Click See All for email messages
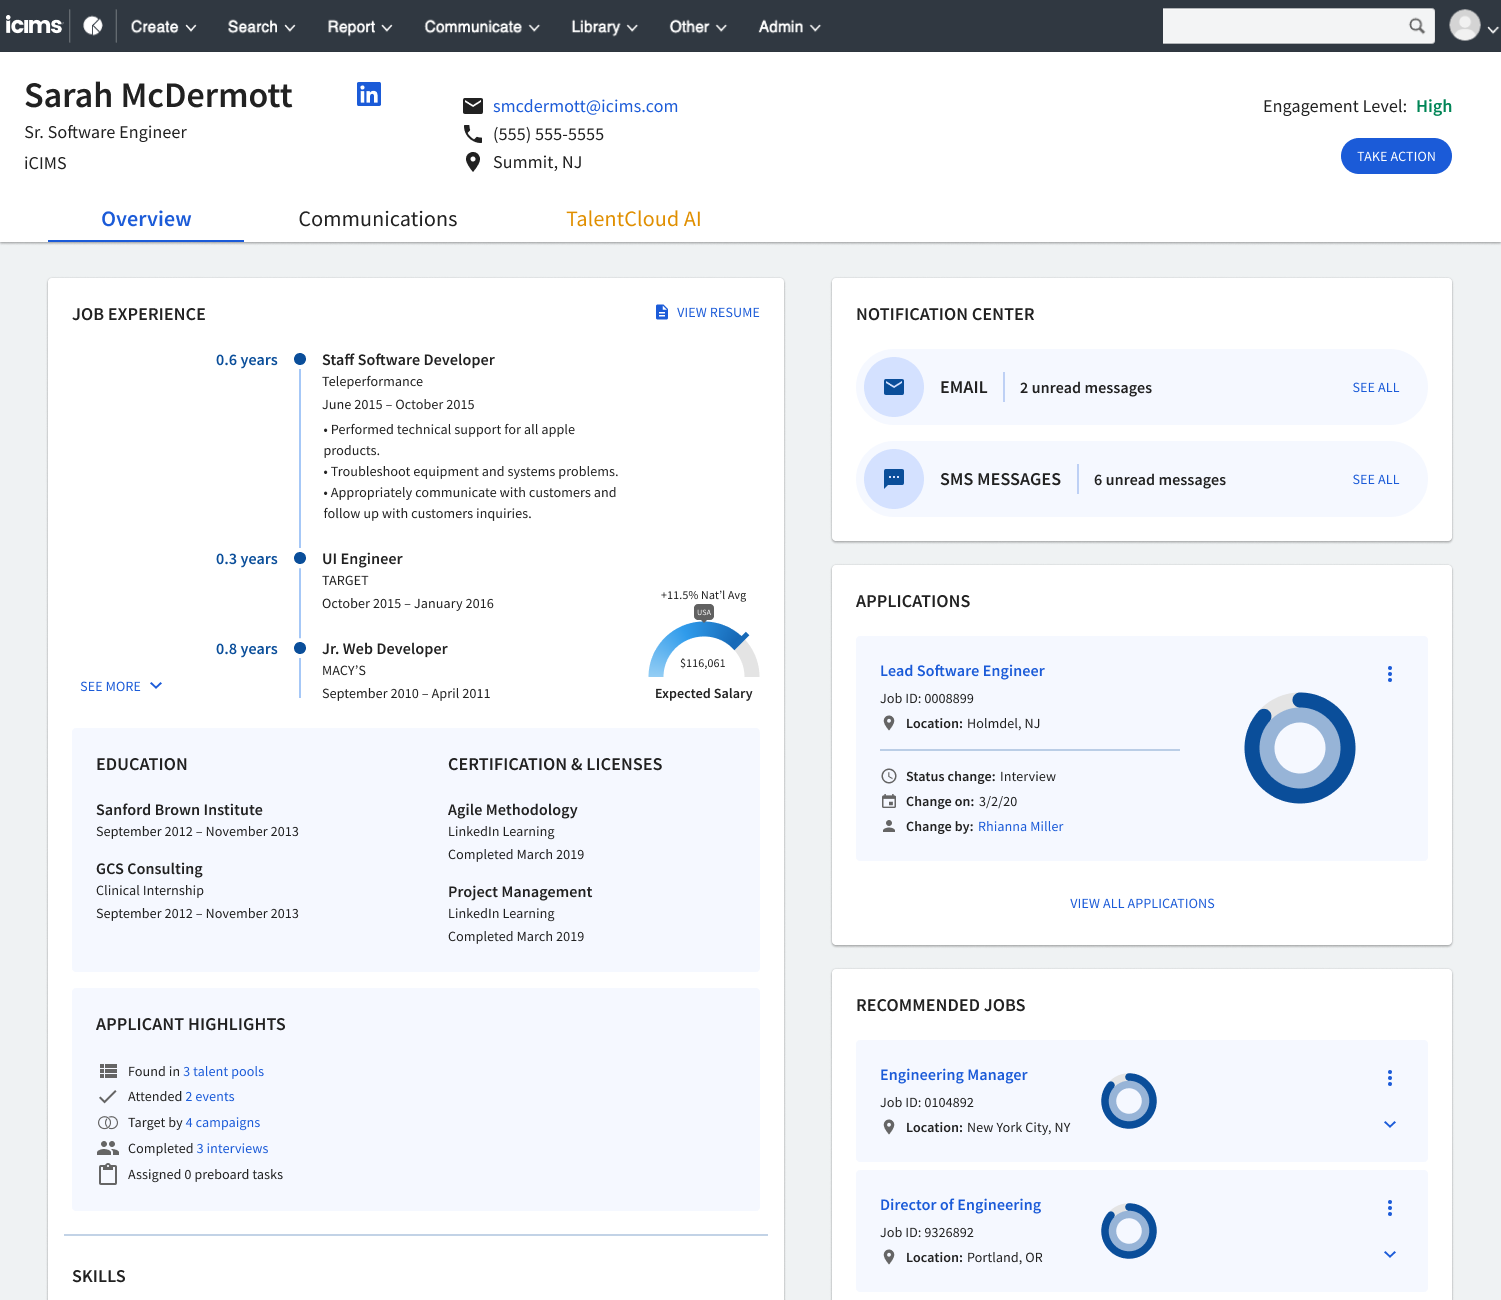 [x=1376, y=387]
